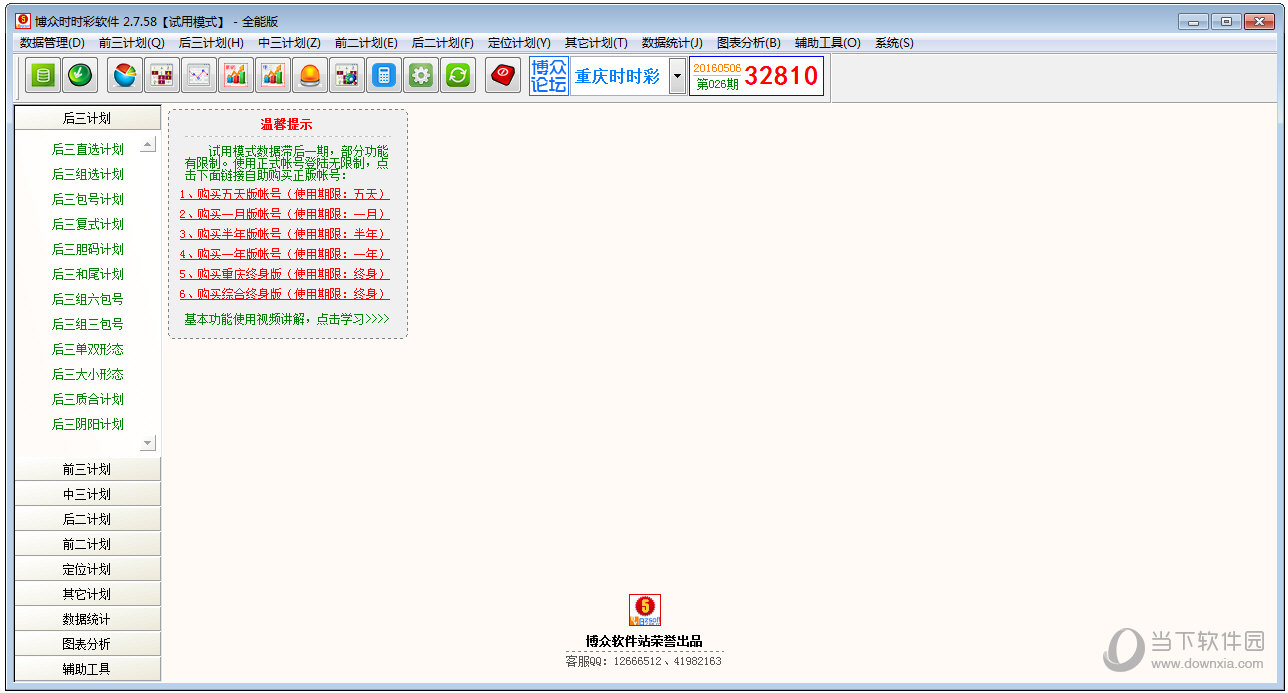Open the line trend chart toolbar icon
The width and height of the screenshot is (1288, 693).
(x=198, y=75)
